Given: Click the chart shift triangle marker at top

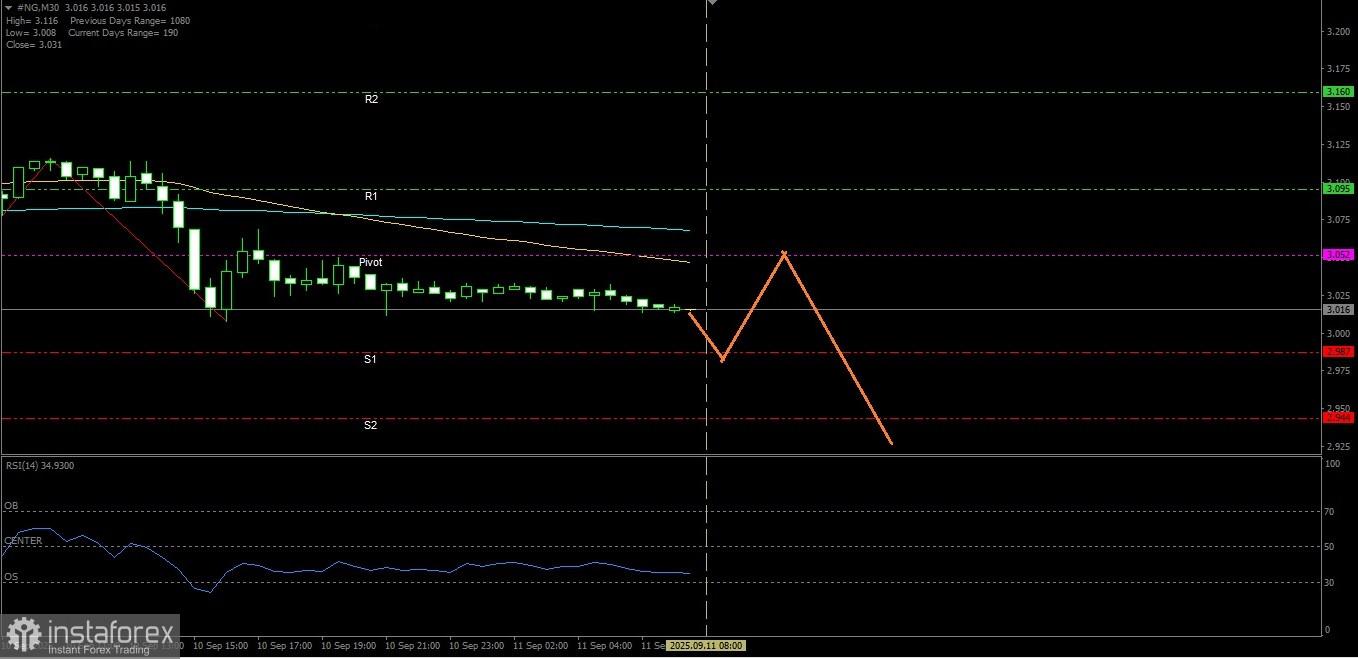Looking at the screenshot, I should pos(712,3).
